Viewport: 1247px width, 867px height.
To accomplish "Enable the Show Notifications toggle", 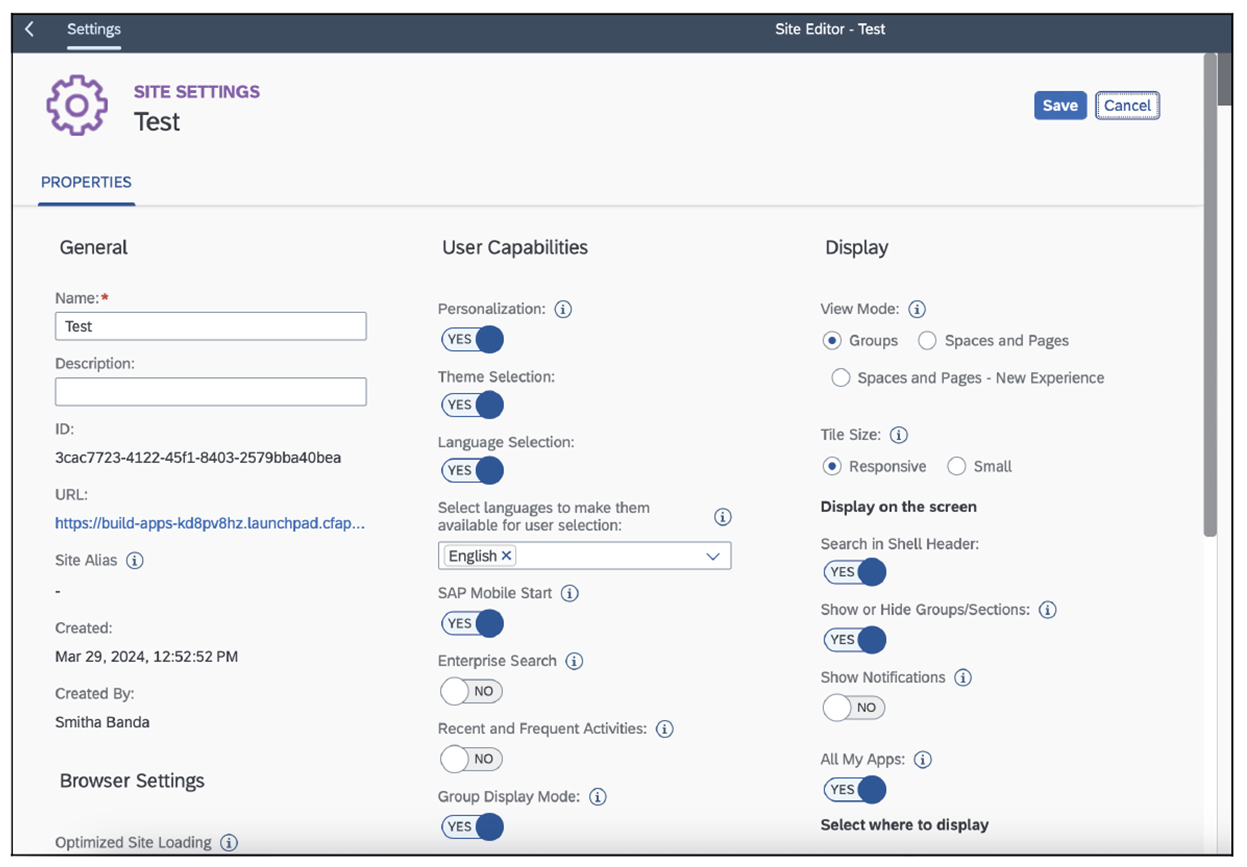I will pyautogui.click(x=853, y=707).
